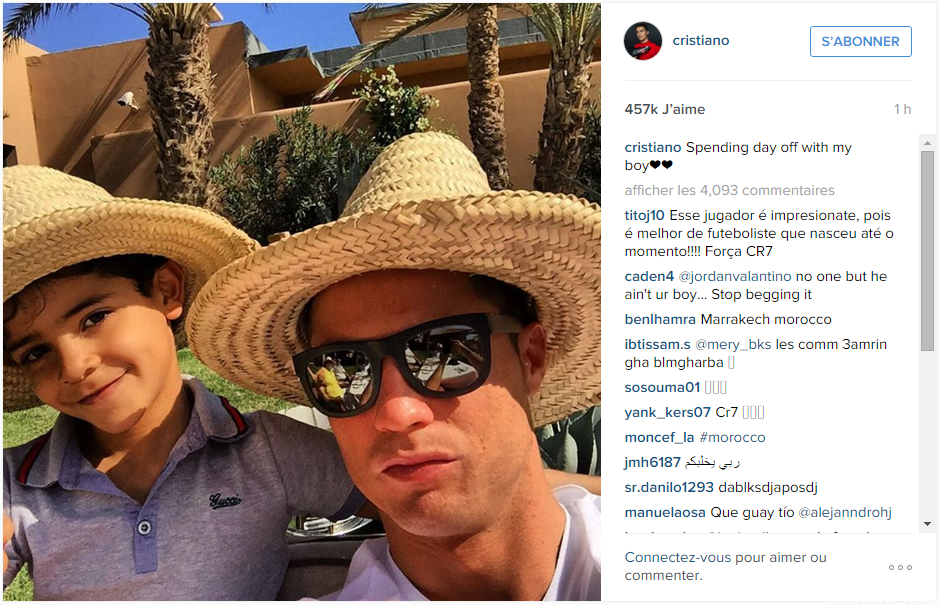Viewport: 940px width, 605px height.
Task: Click the 457k J'aime likes count
Action: pos(665,109)
